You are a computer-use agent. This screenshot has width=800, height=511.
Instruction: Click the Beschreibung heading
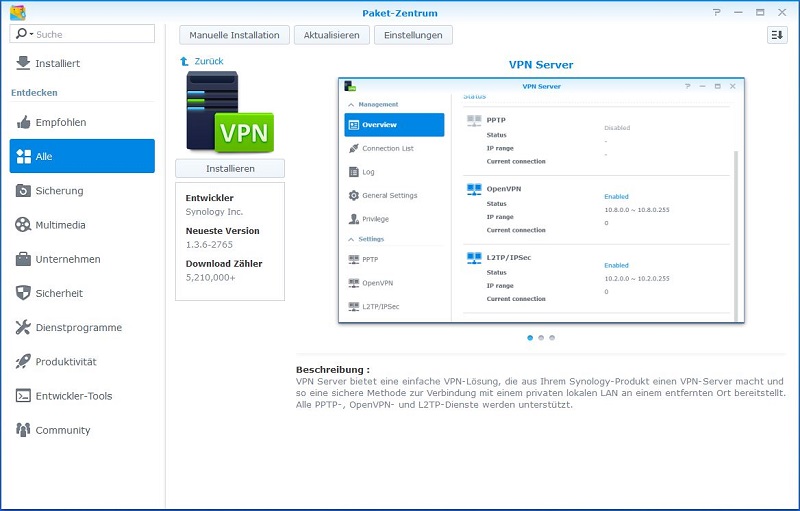[x=333, y=370]
